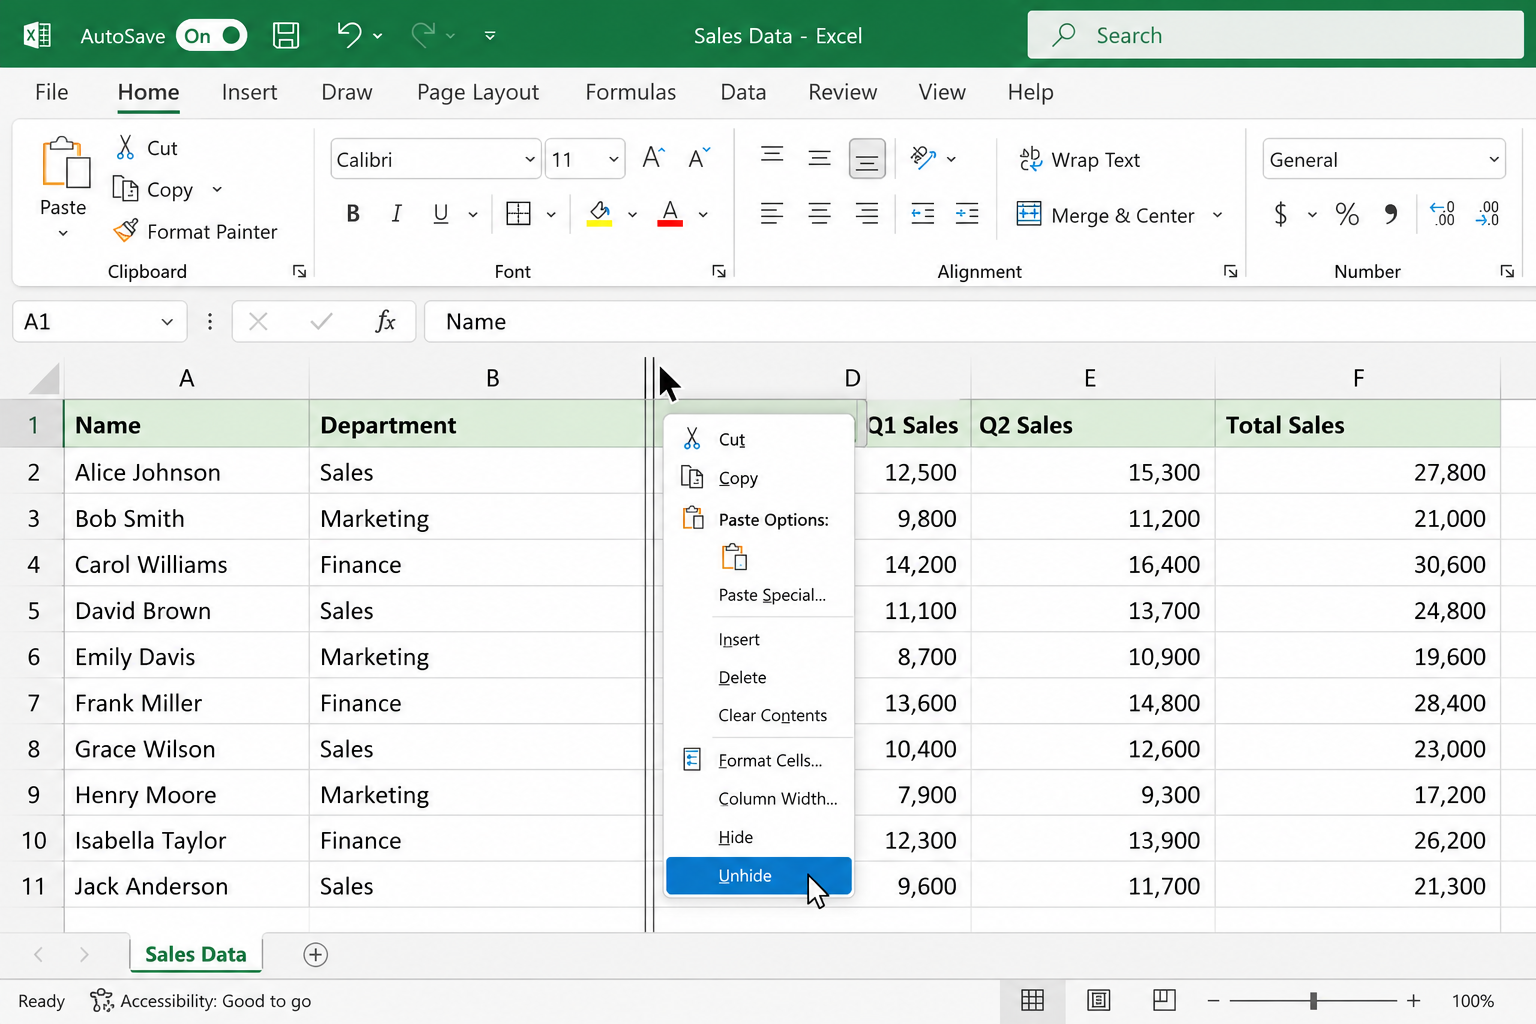Viewport: 1536px width, 1024px height.
Task: Apply the yellow fill color bucket
Action: (599, 213)
